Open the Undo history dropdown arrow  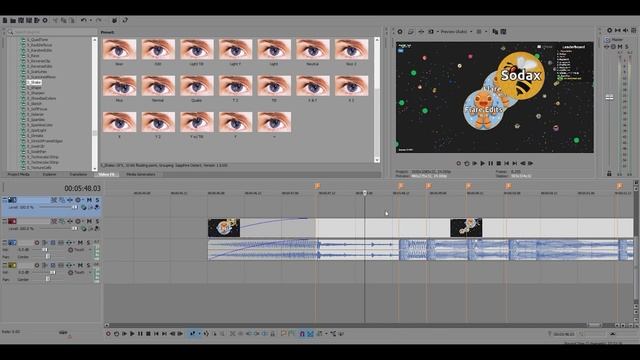(90, 20)
